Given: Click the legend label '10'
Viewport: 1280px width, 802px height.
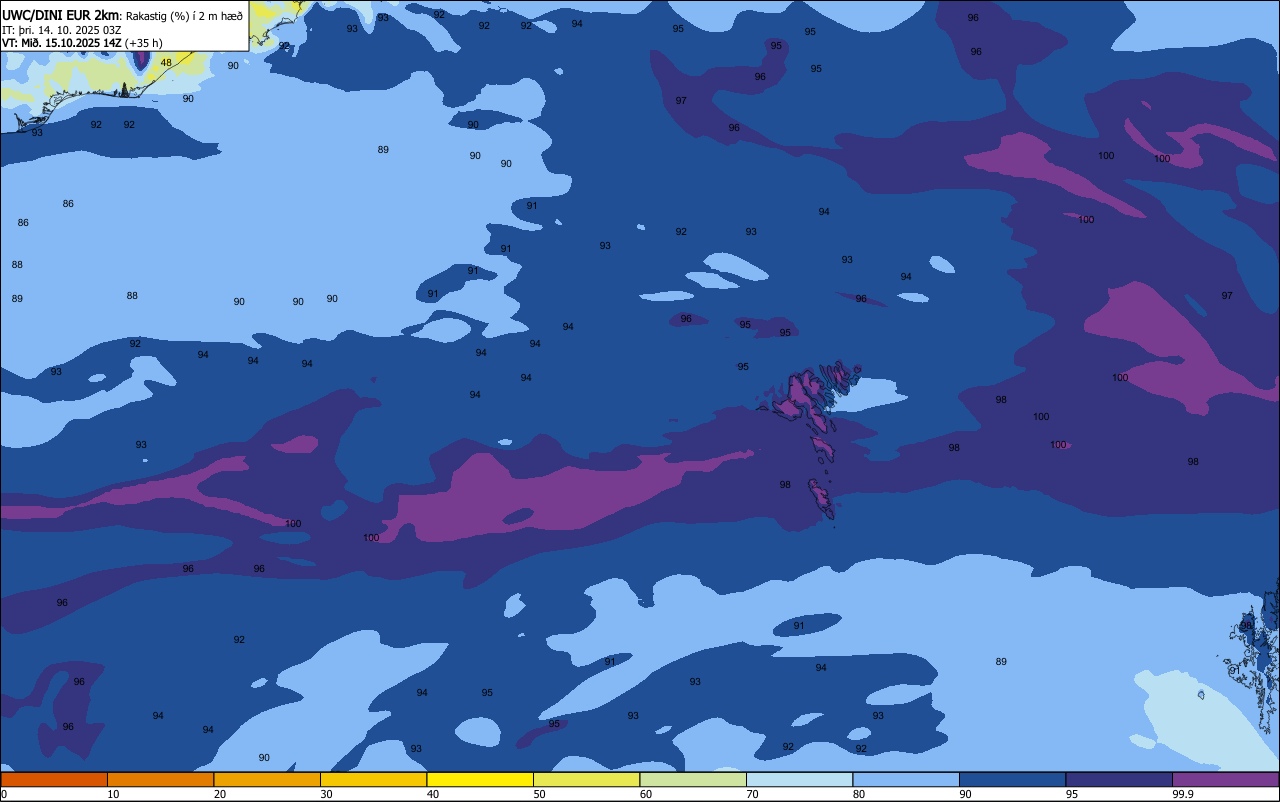Looking at the screenshot, I should (x=113, y=794).
